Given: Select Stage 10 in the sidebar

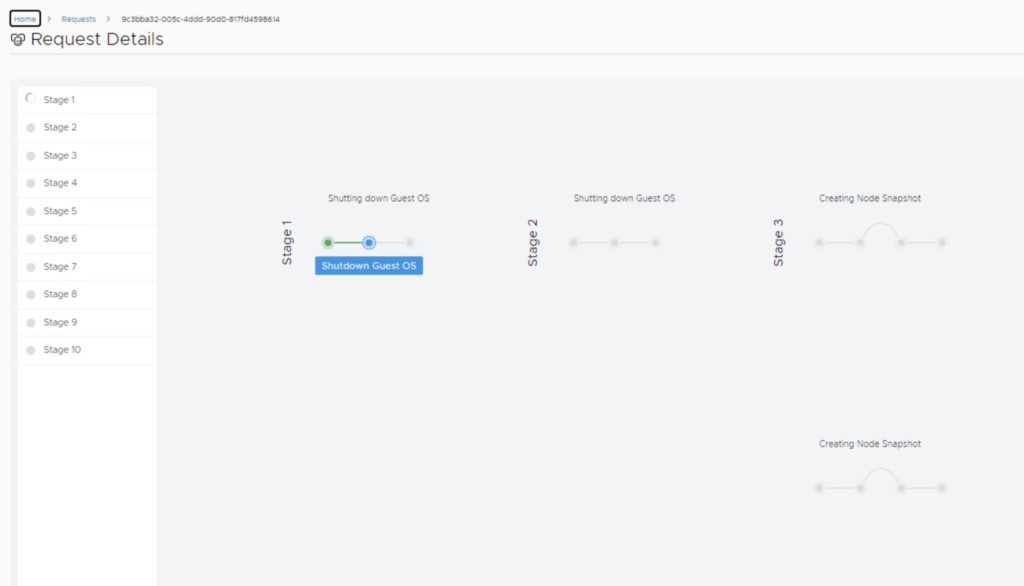Looking at the screenshot, I should [62, 350].
